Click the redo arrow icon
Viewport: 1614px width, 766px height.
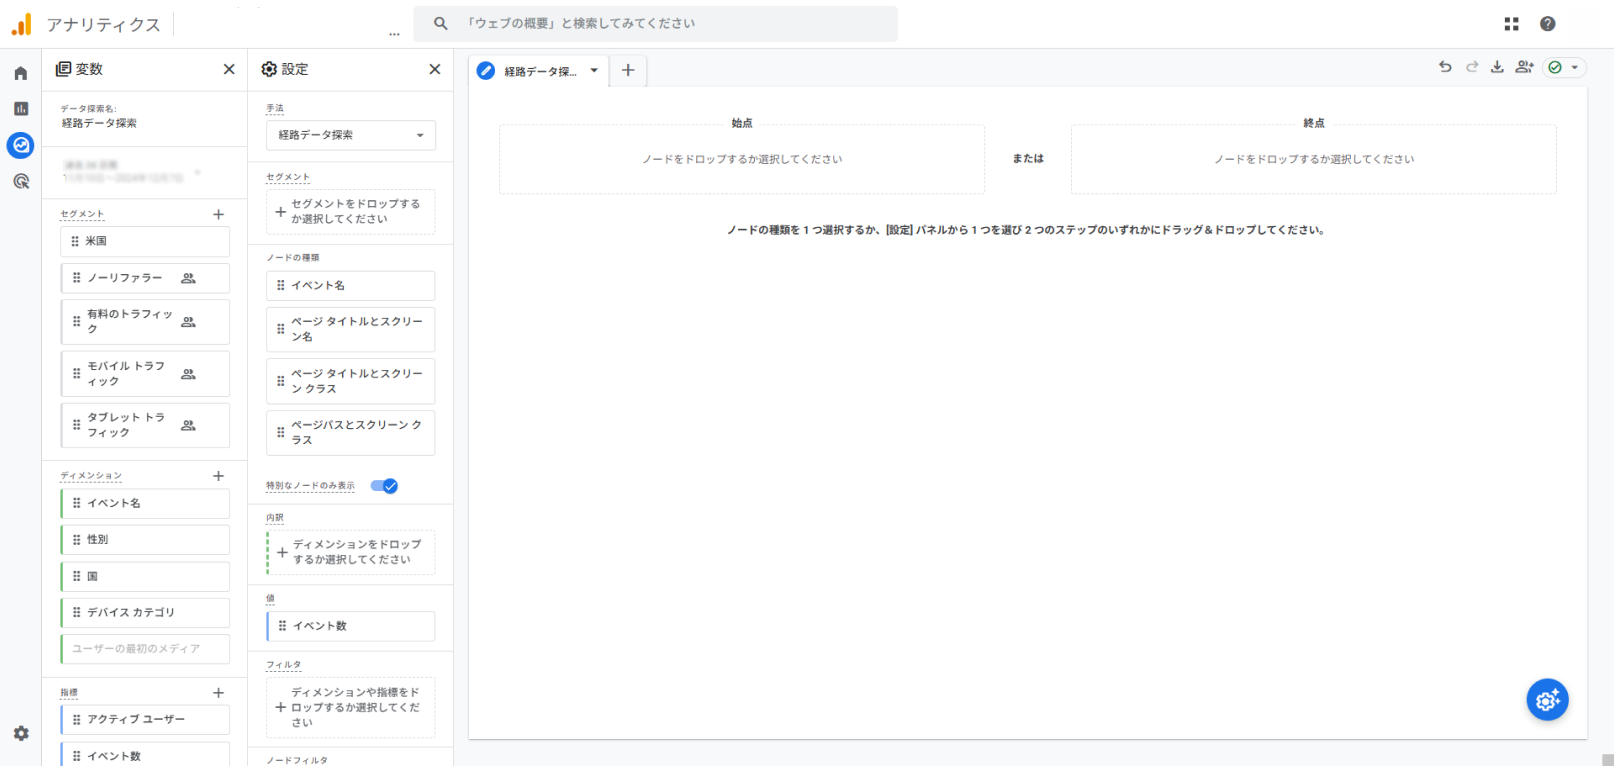click(x=1472, y=67)
